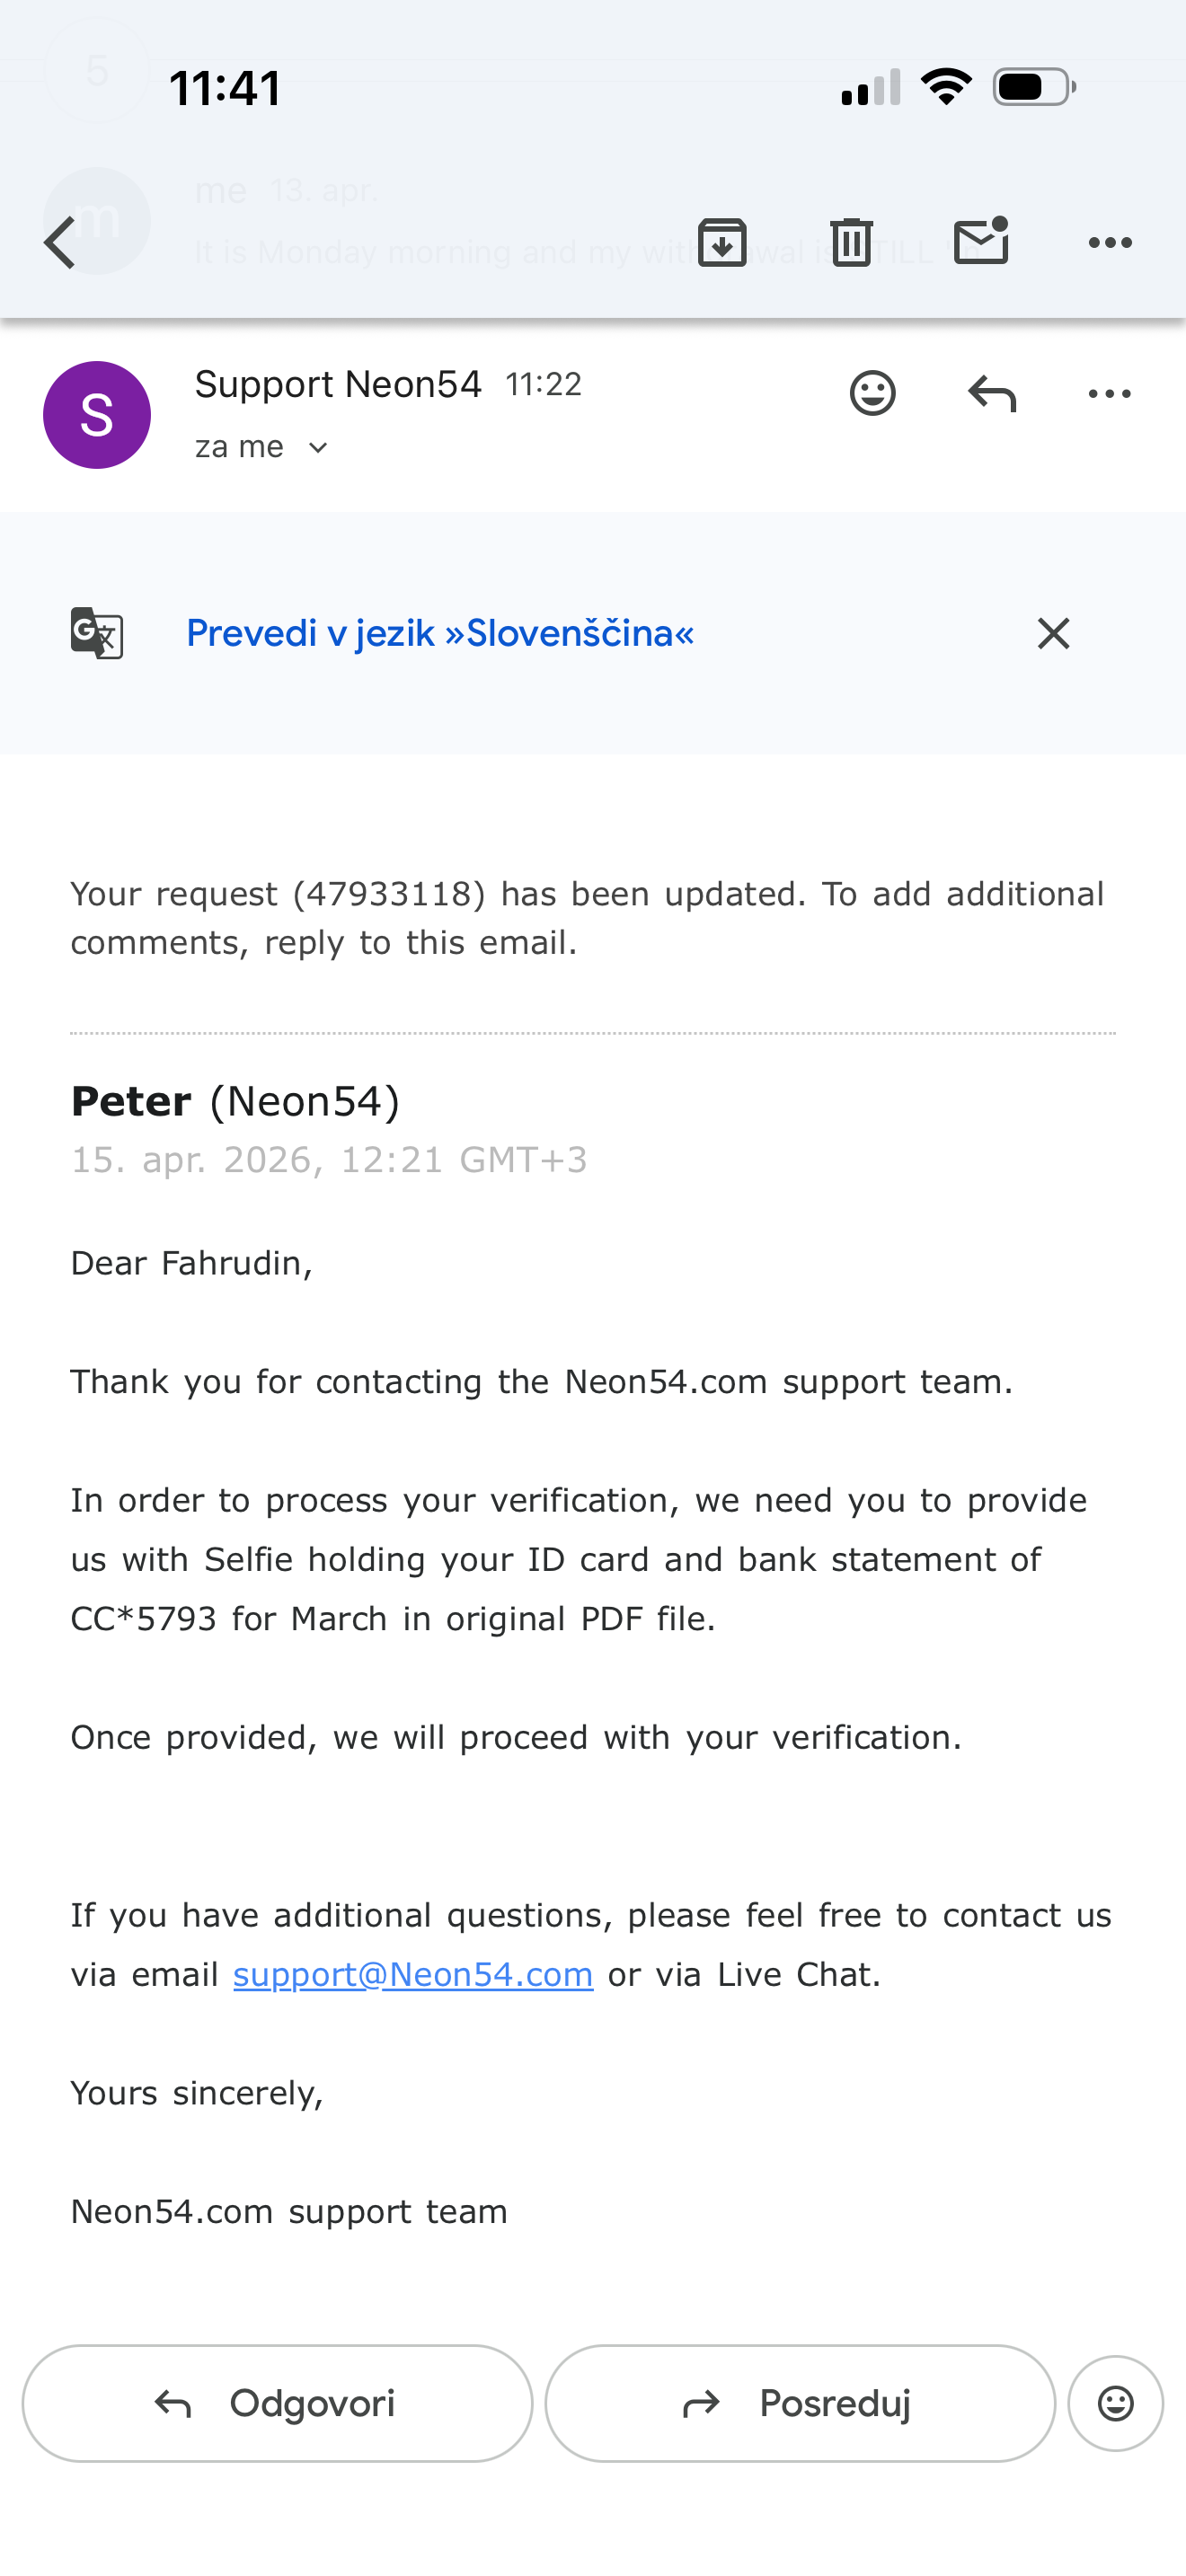Open the Google Translate icon
The width and height of the screenshot is (1186, 2576).
97,633
